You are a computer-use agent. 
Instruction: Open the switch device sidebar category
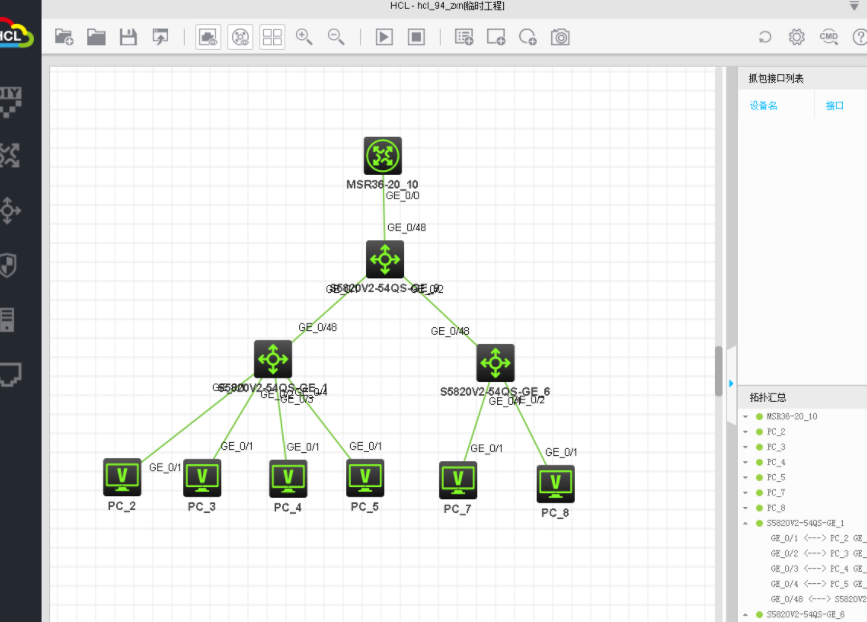coord(11,210)
